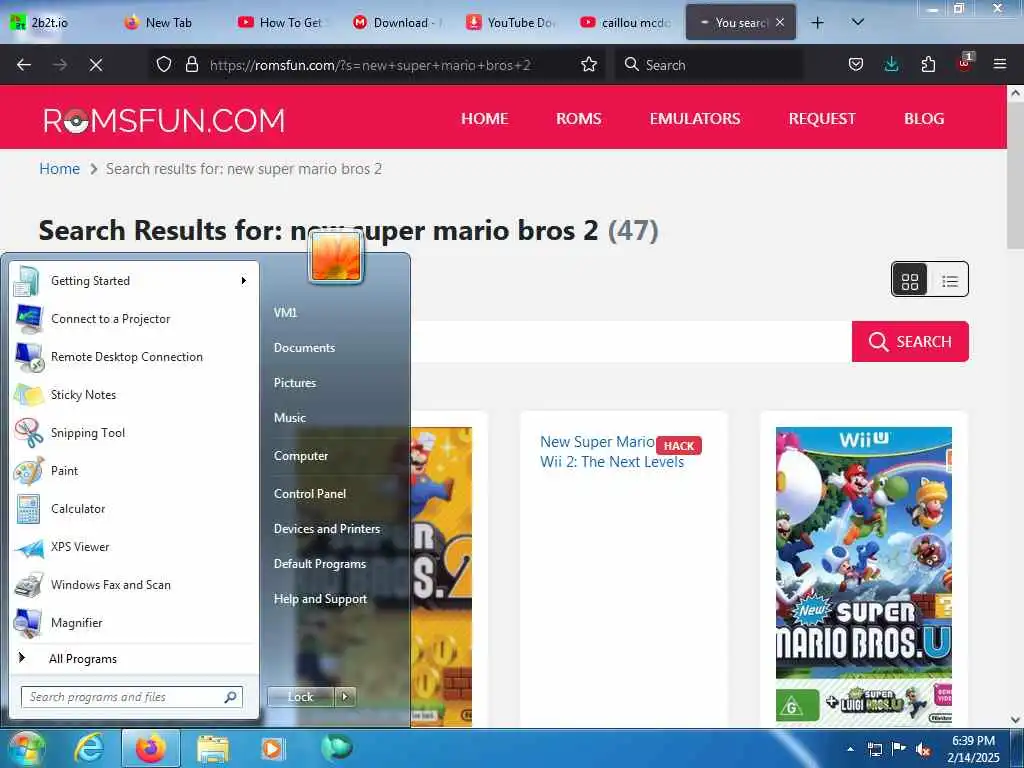Screen dimensions: 1024x768
Task: Open Internet Explorer from taskbar
Action: tap(89, 748)
